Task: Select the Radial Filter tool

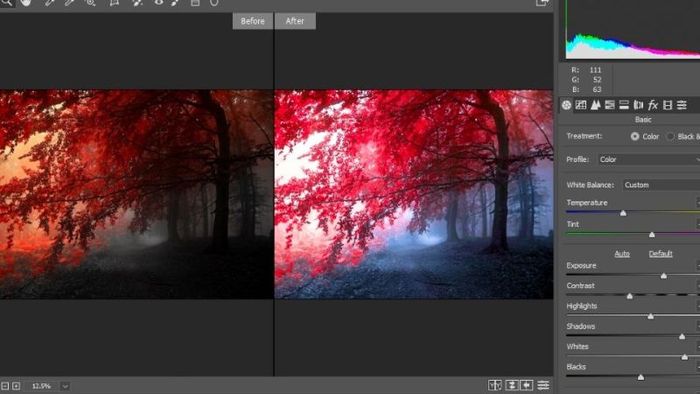Action: click(x=214, y=2)
